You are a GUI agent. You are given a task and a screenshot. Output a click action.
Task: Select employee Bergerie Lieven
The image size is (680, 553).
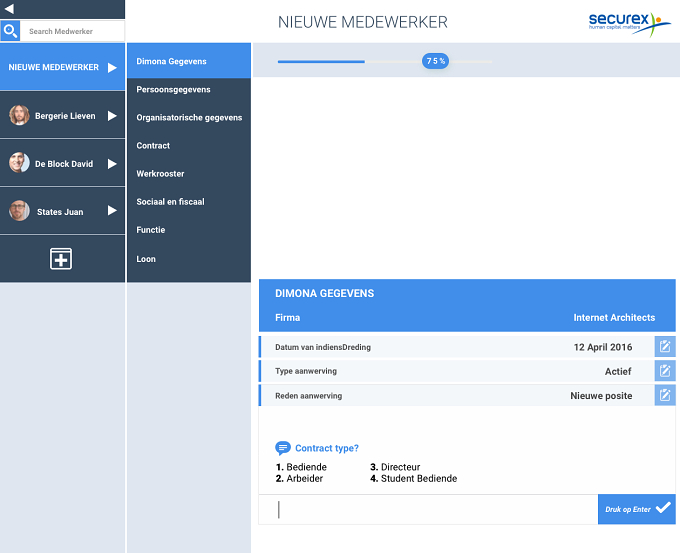point(62,115)
